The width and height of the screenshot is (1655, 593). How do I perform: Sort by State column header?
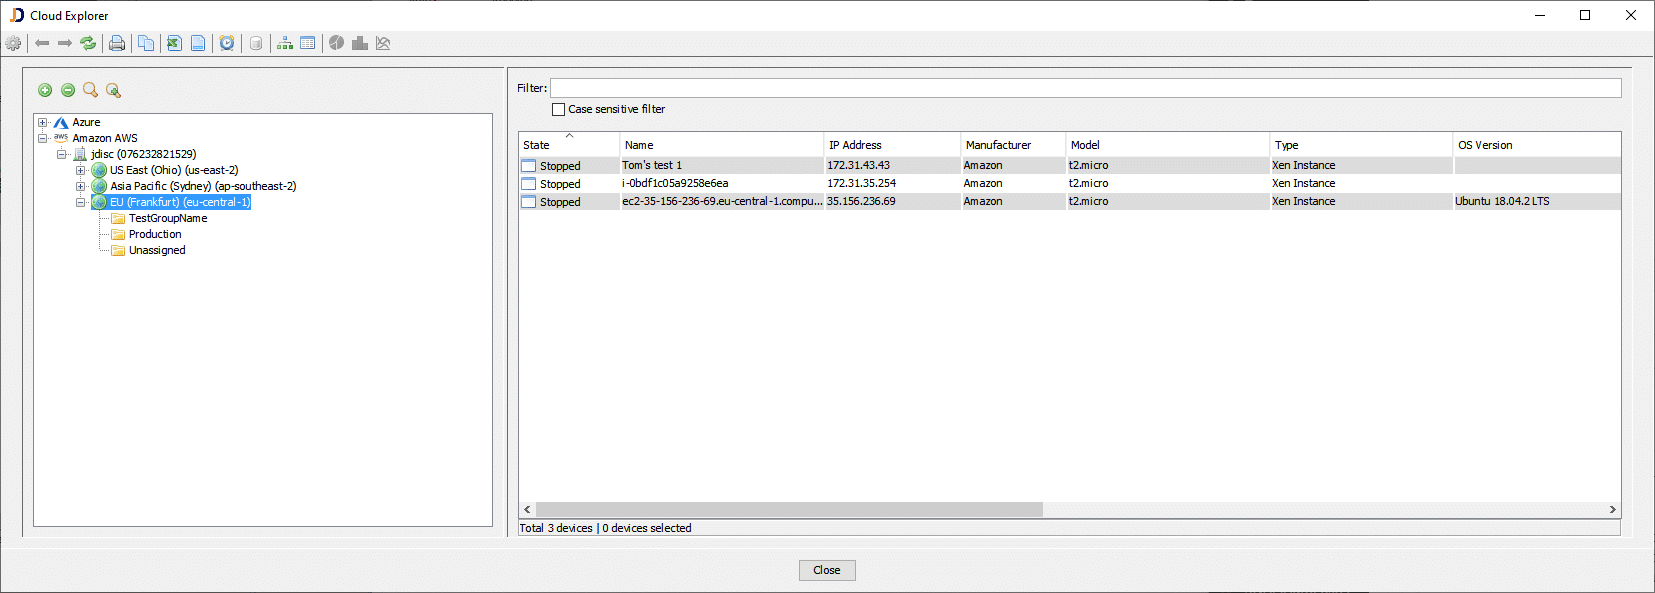coord(568,145)
